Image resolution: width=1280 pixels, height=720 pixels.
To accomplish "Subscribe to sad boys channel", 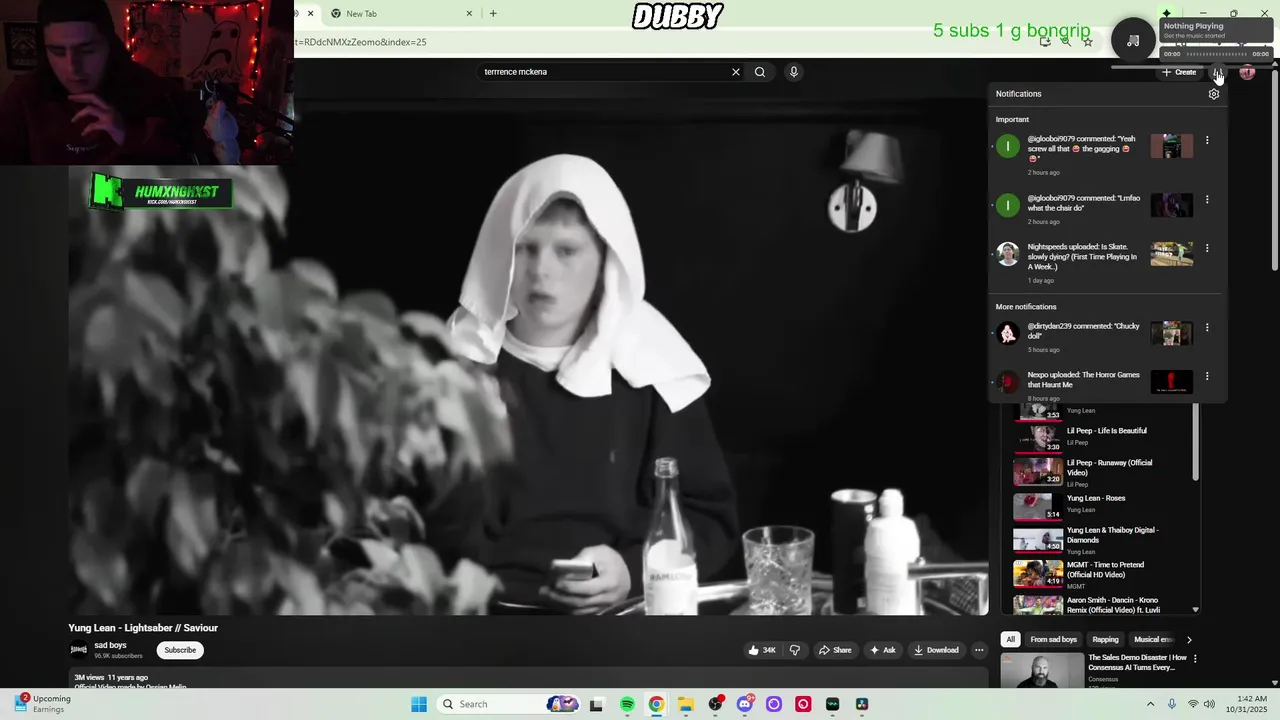I will [180, 650].
